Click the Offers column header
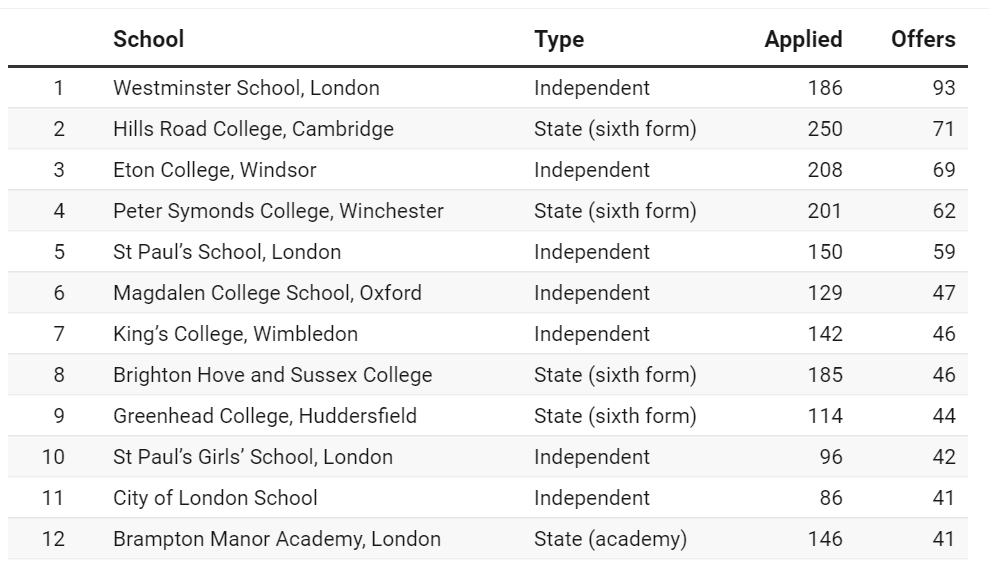989x561 pixels. 923,39
